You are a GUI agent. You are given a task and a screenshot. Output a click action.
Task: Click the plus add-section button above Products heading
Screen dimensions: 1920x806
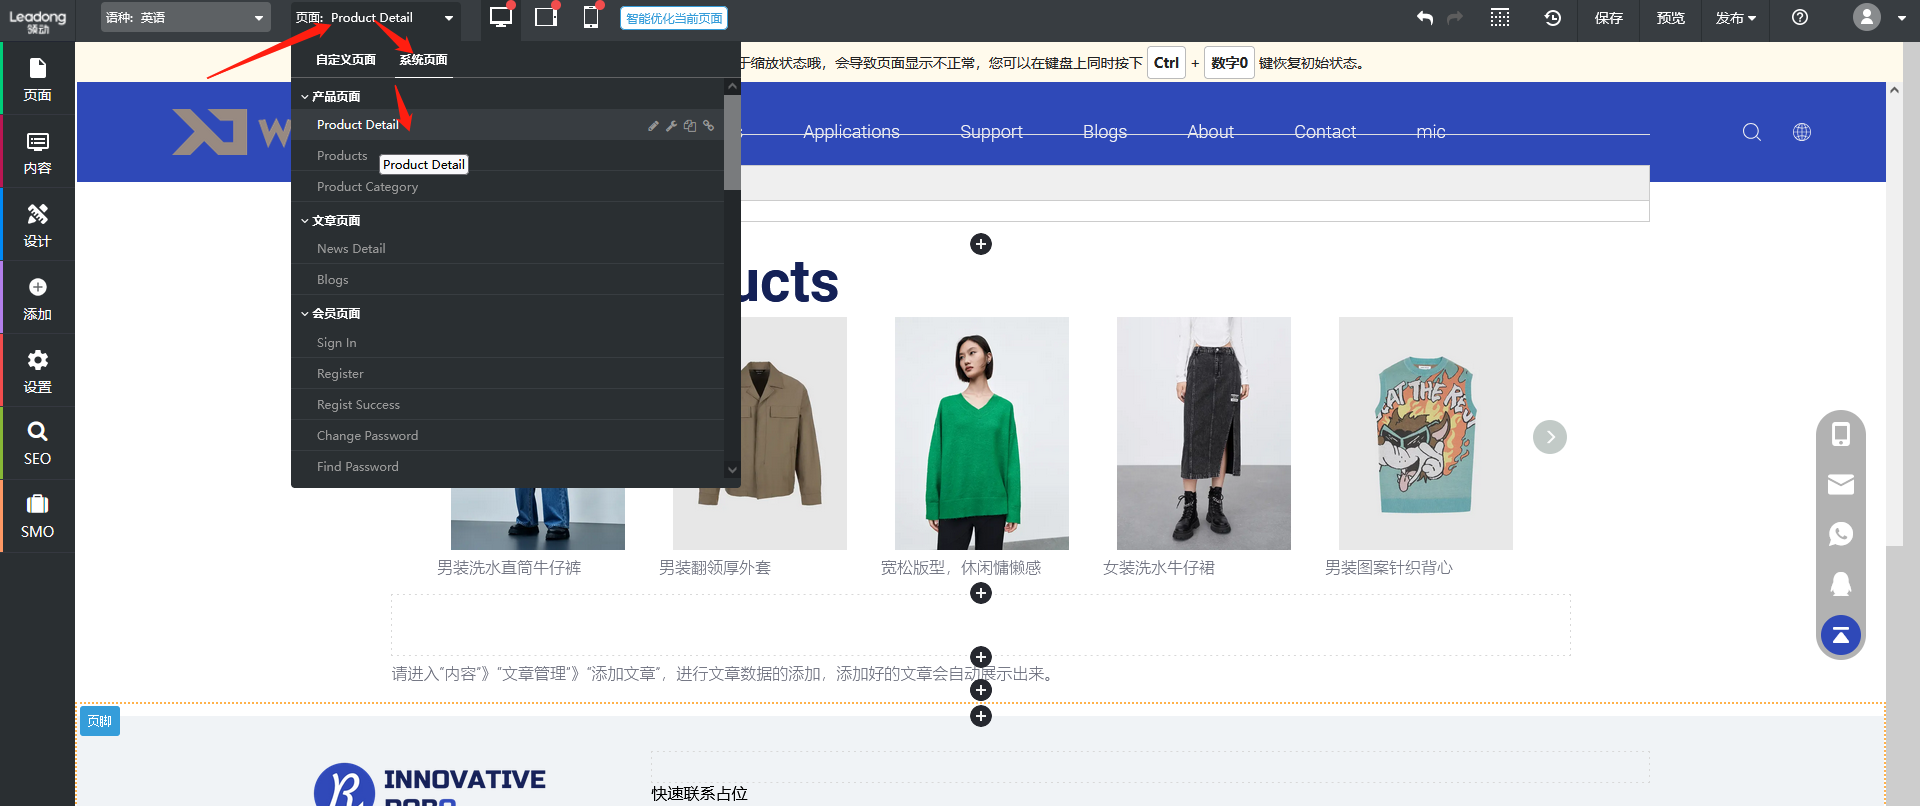tap(981, 244)
